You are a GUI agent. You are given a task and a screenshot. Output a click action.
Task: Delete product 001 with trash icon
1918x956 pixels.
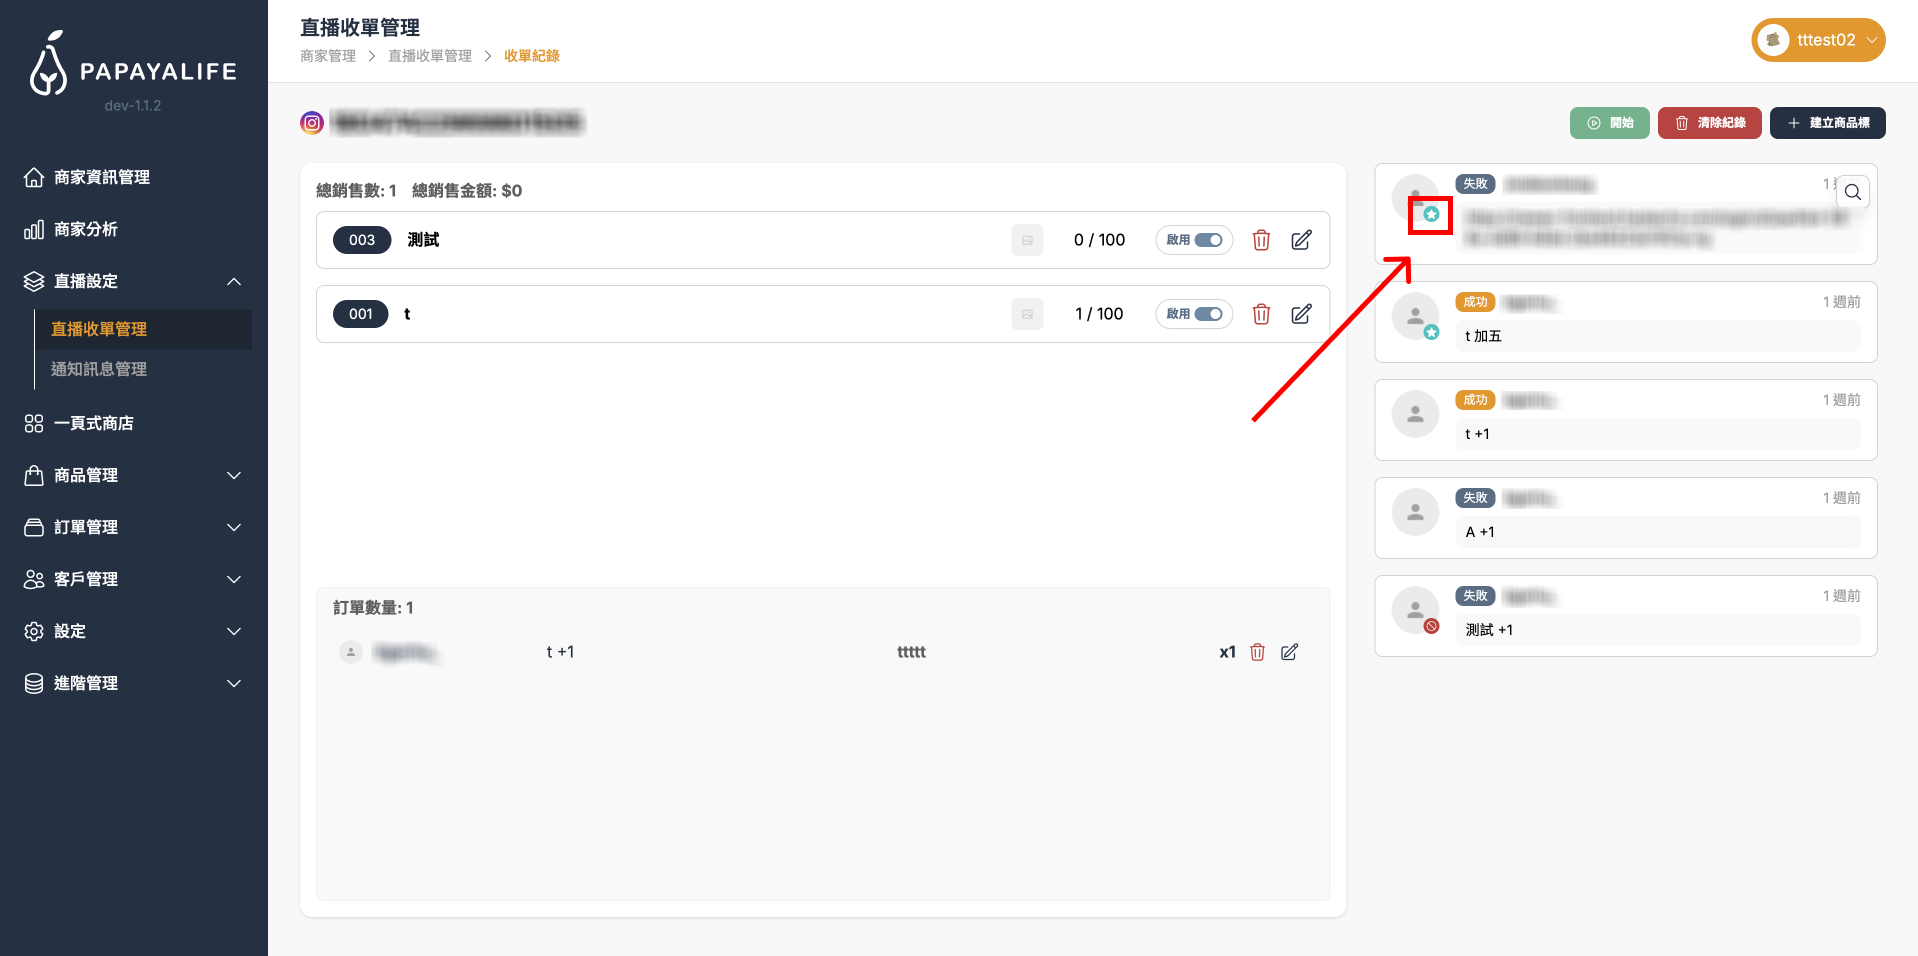pos(1261,314)
